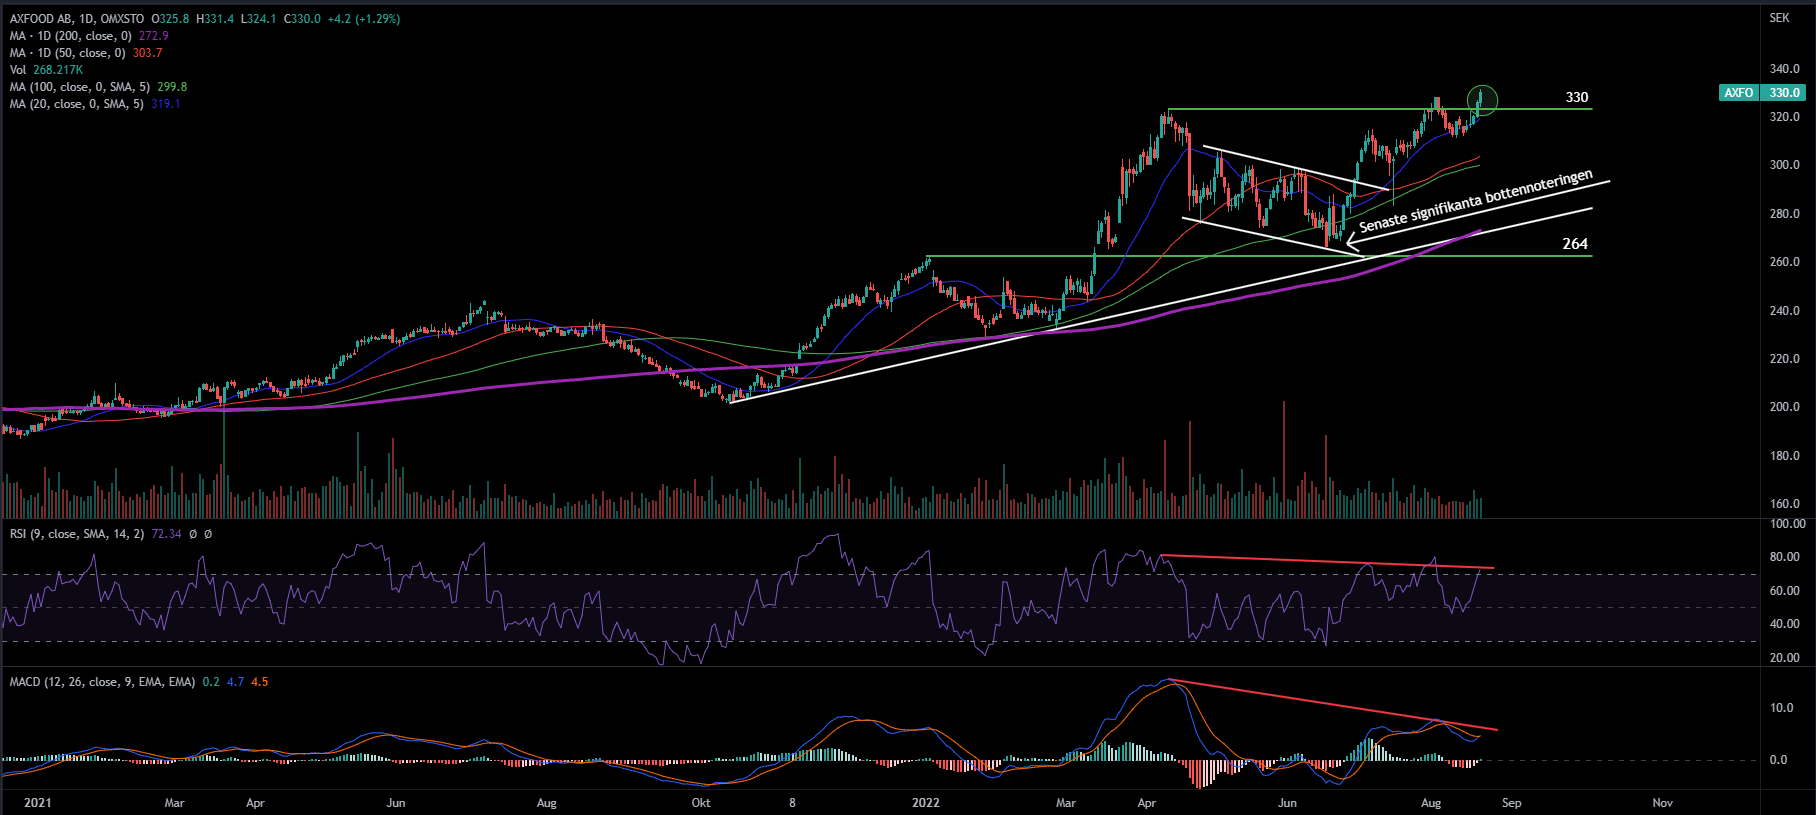This screenshot has width=1816, height=815.
Task: Click the 330 resistance level label
Action: coord(1576,97)
